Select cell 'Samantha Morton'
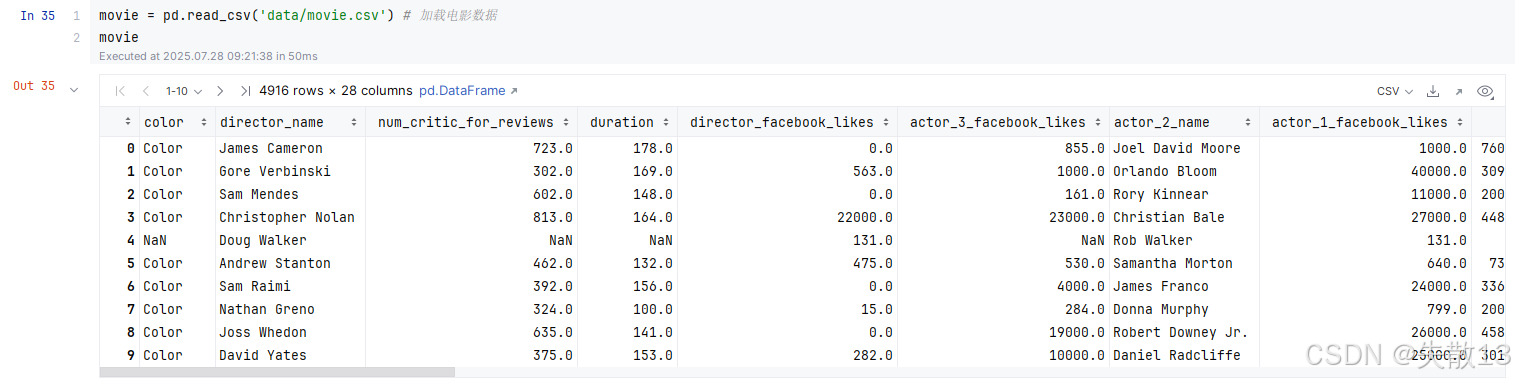This screenshot has height=381, width=1515. (1173, 263)
